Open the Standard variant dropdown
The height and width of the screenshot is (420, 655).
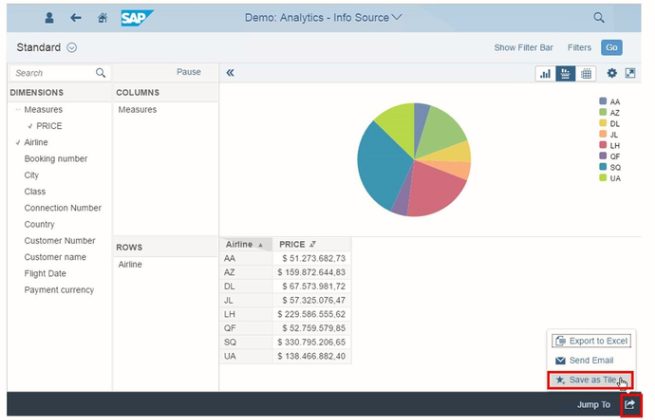point(72,48)
